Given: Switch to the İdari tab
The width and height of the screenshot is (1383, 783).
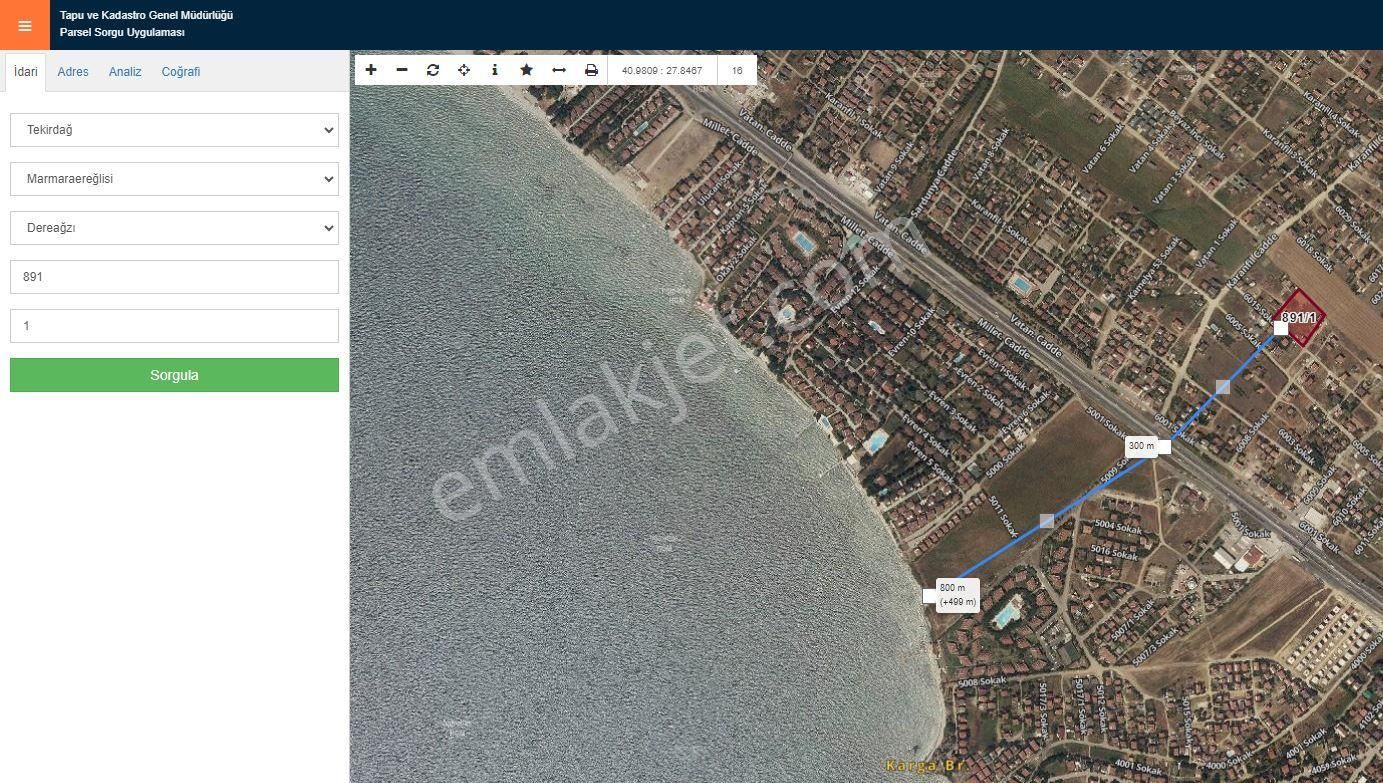Looking at the screenshot, I should point(26,72).
